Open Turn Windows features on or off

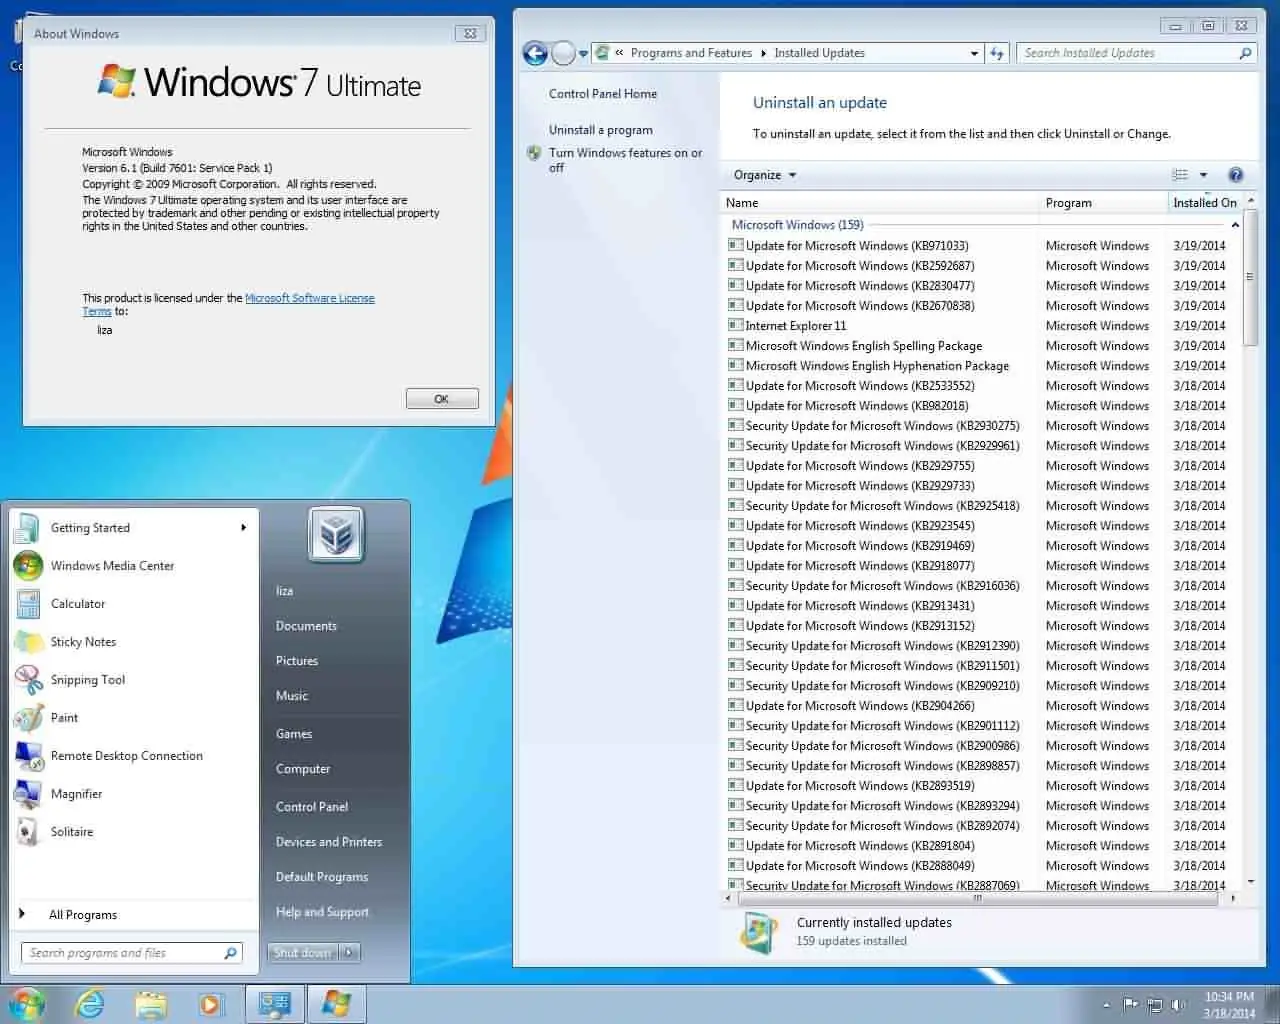coord(625,160)
